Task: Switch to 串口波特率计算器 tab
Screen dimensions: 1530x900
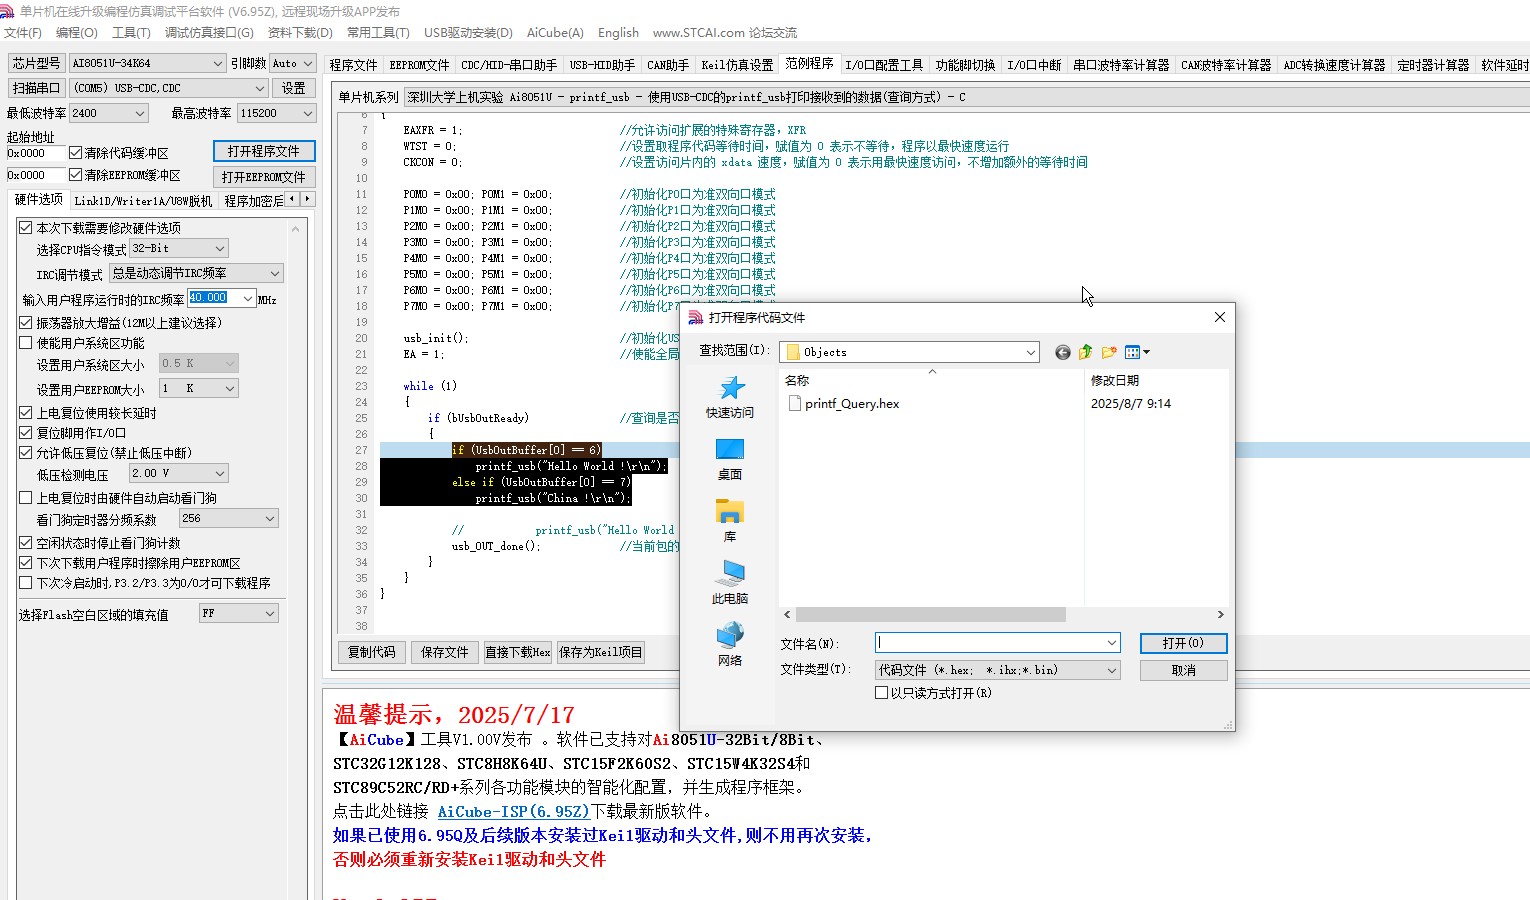Action: click(1121, 65)
